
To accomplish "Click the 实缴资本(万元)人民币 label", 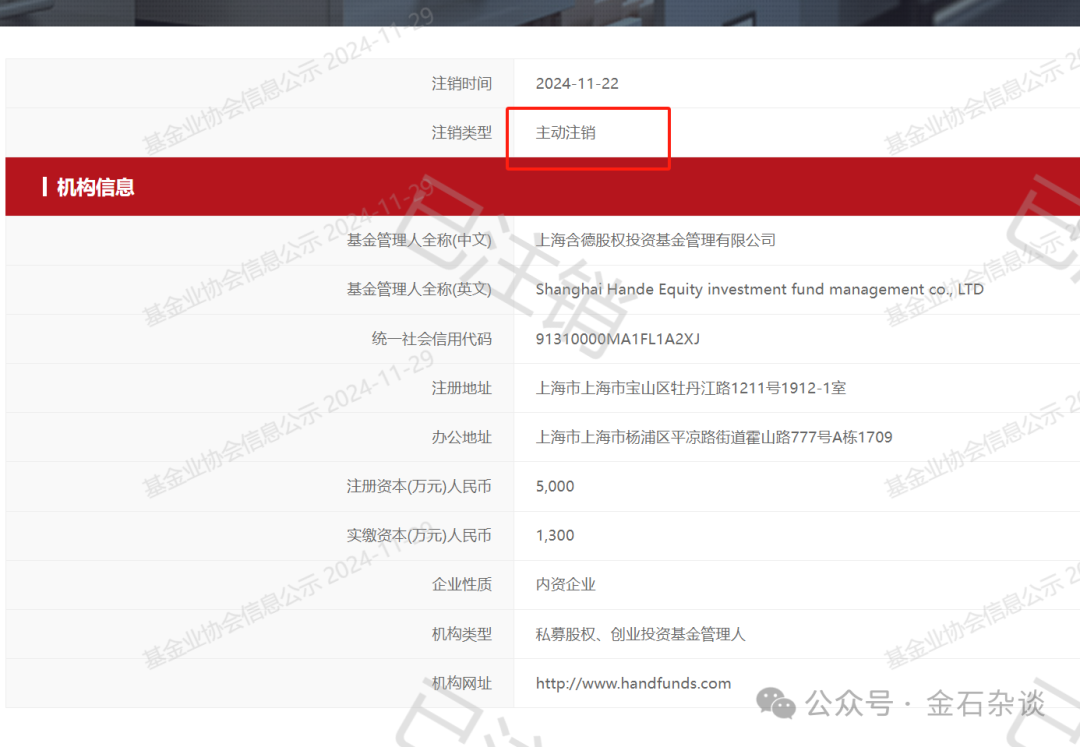I will 419,535.
